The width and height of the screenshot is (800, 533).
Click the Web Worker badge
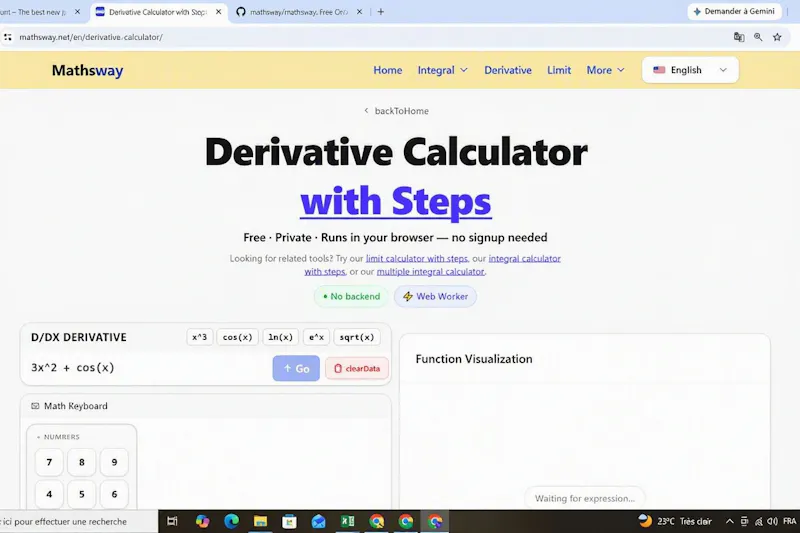435,296
